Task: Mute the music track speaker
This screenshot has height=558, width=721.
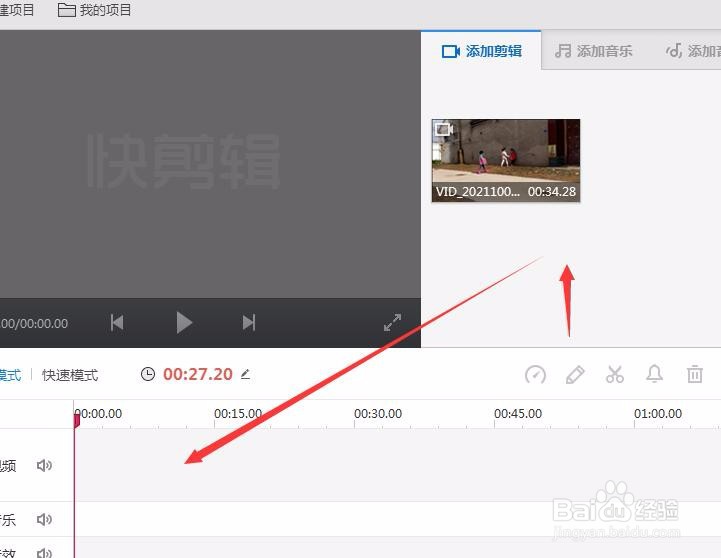Action: tap(44, 519)
